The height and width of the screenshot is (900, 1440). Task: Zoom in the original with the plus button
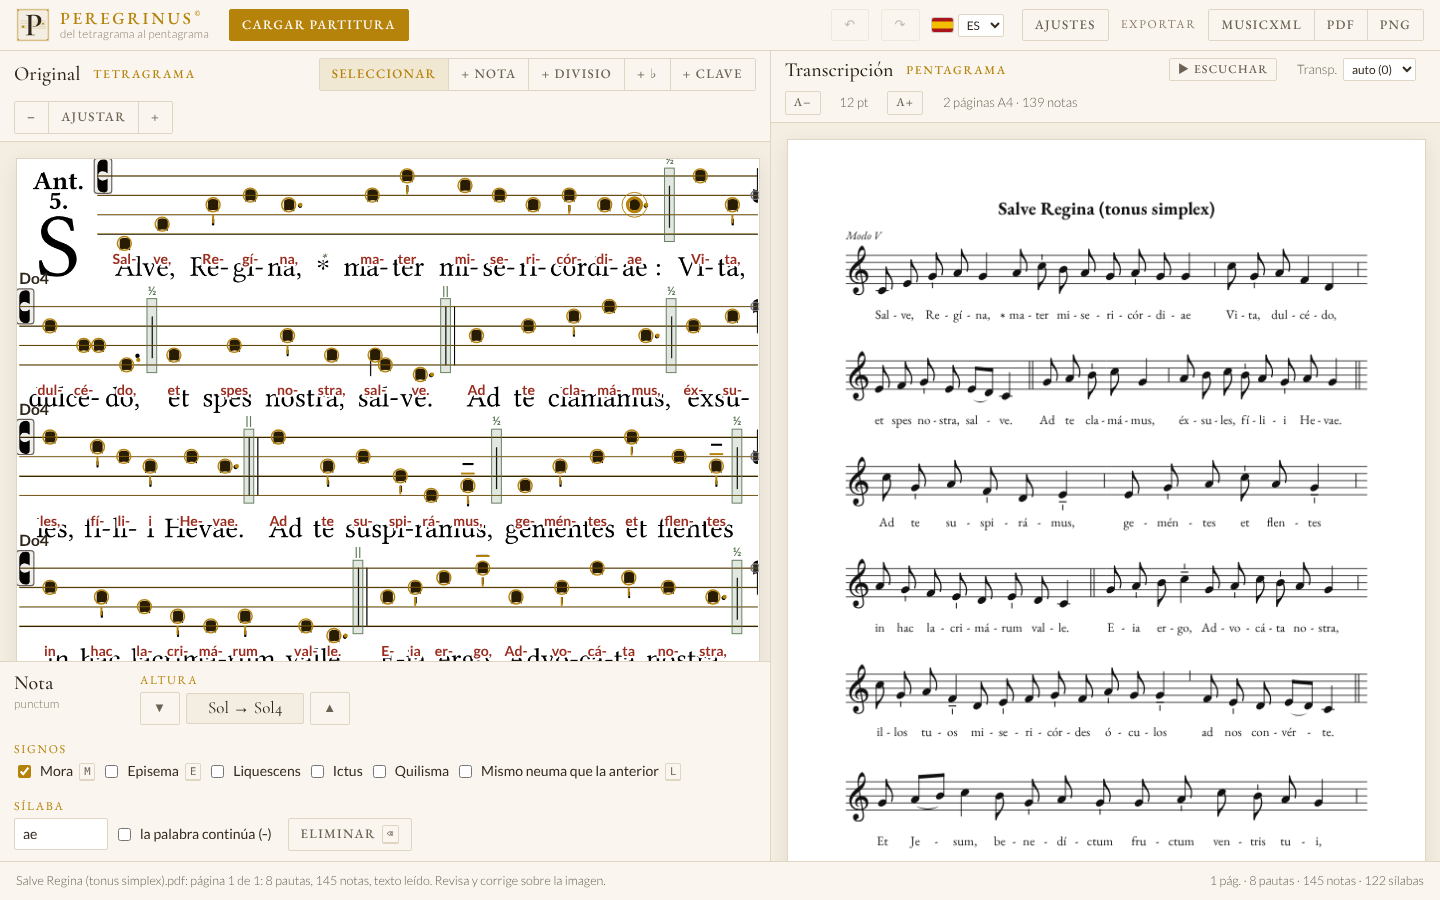(155, 117)
